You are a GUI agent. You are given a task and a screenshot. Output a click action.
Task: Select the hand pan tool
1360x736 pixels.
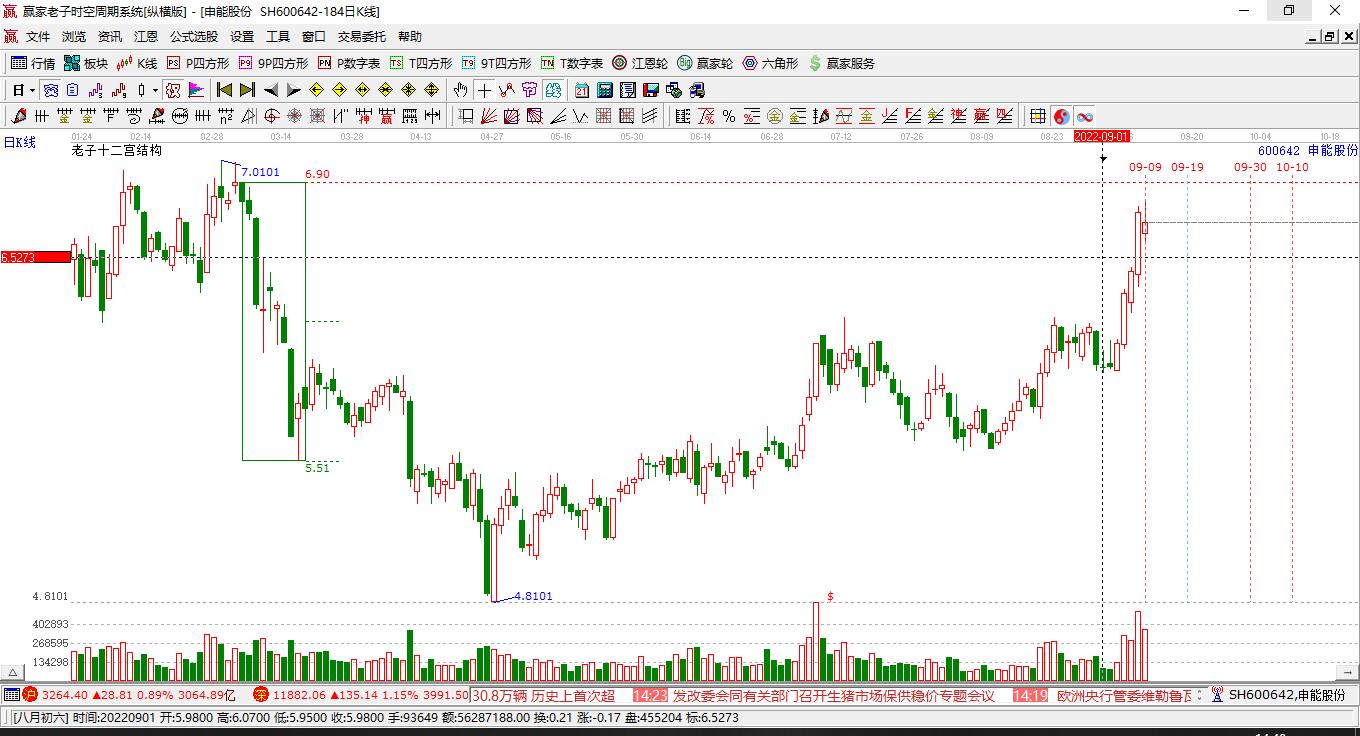tap(460, 90)
